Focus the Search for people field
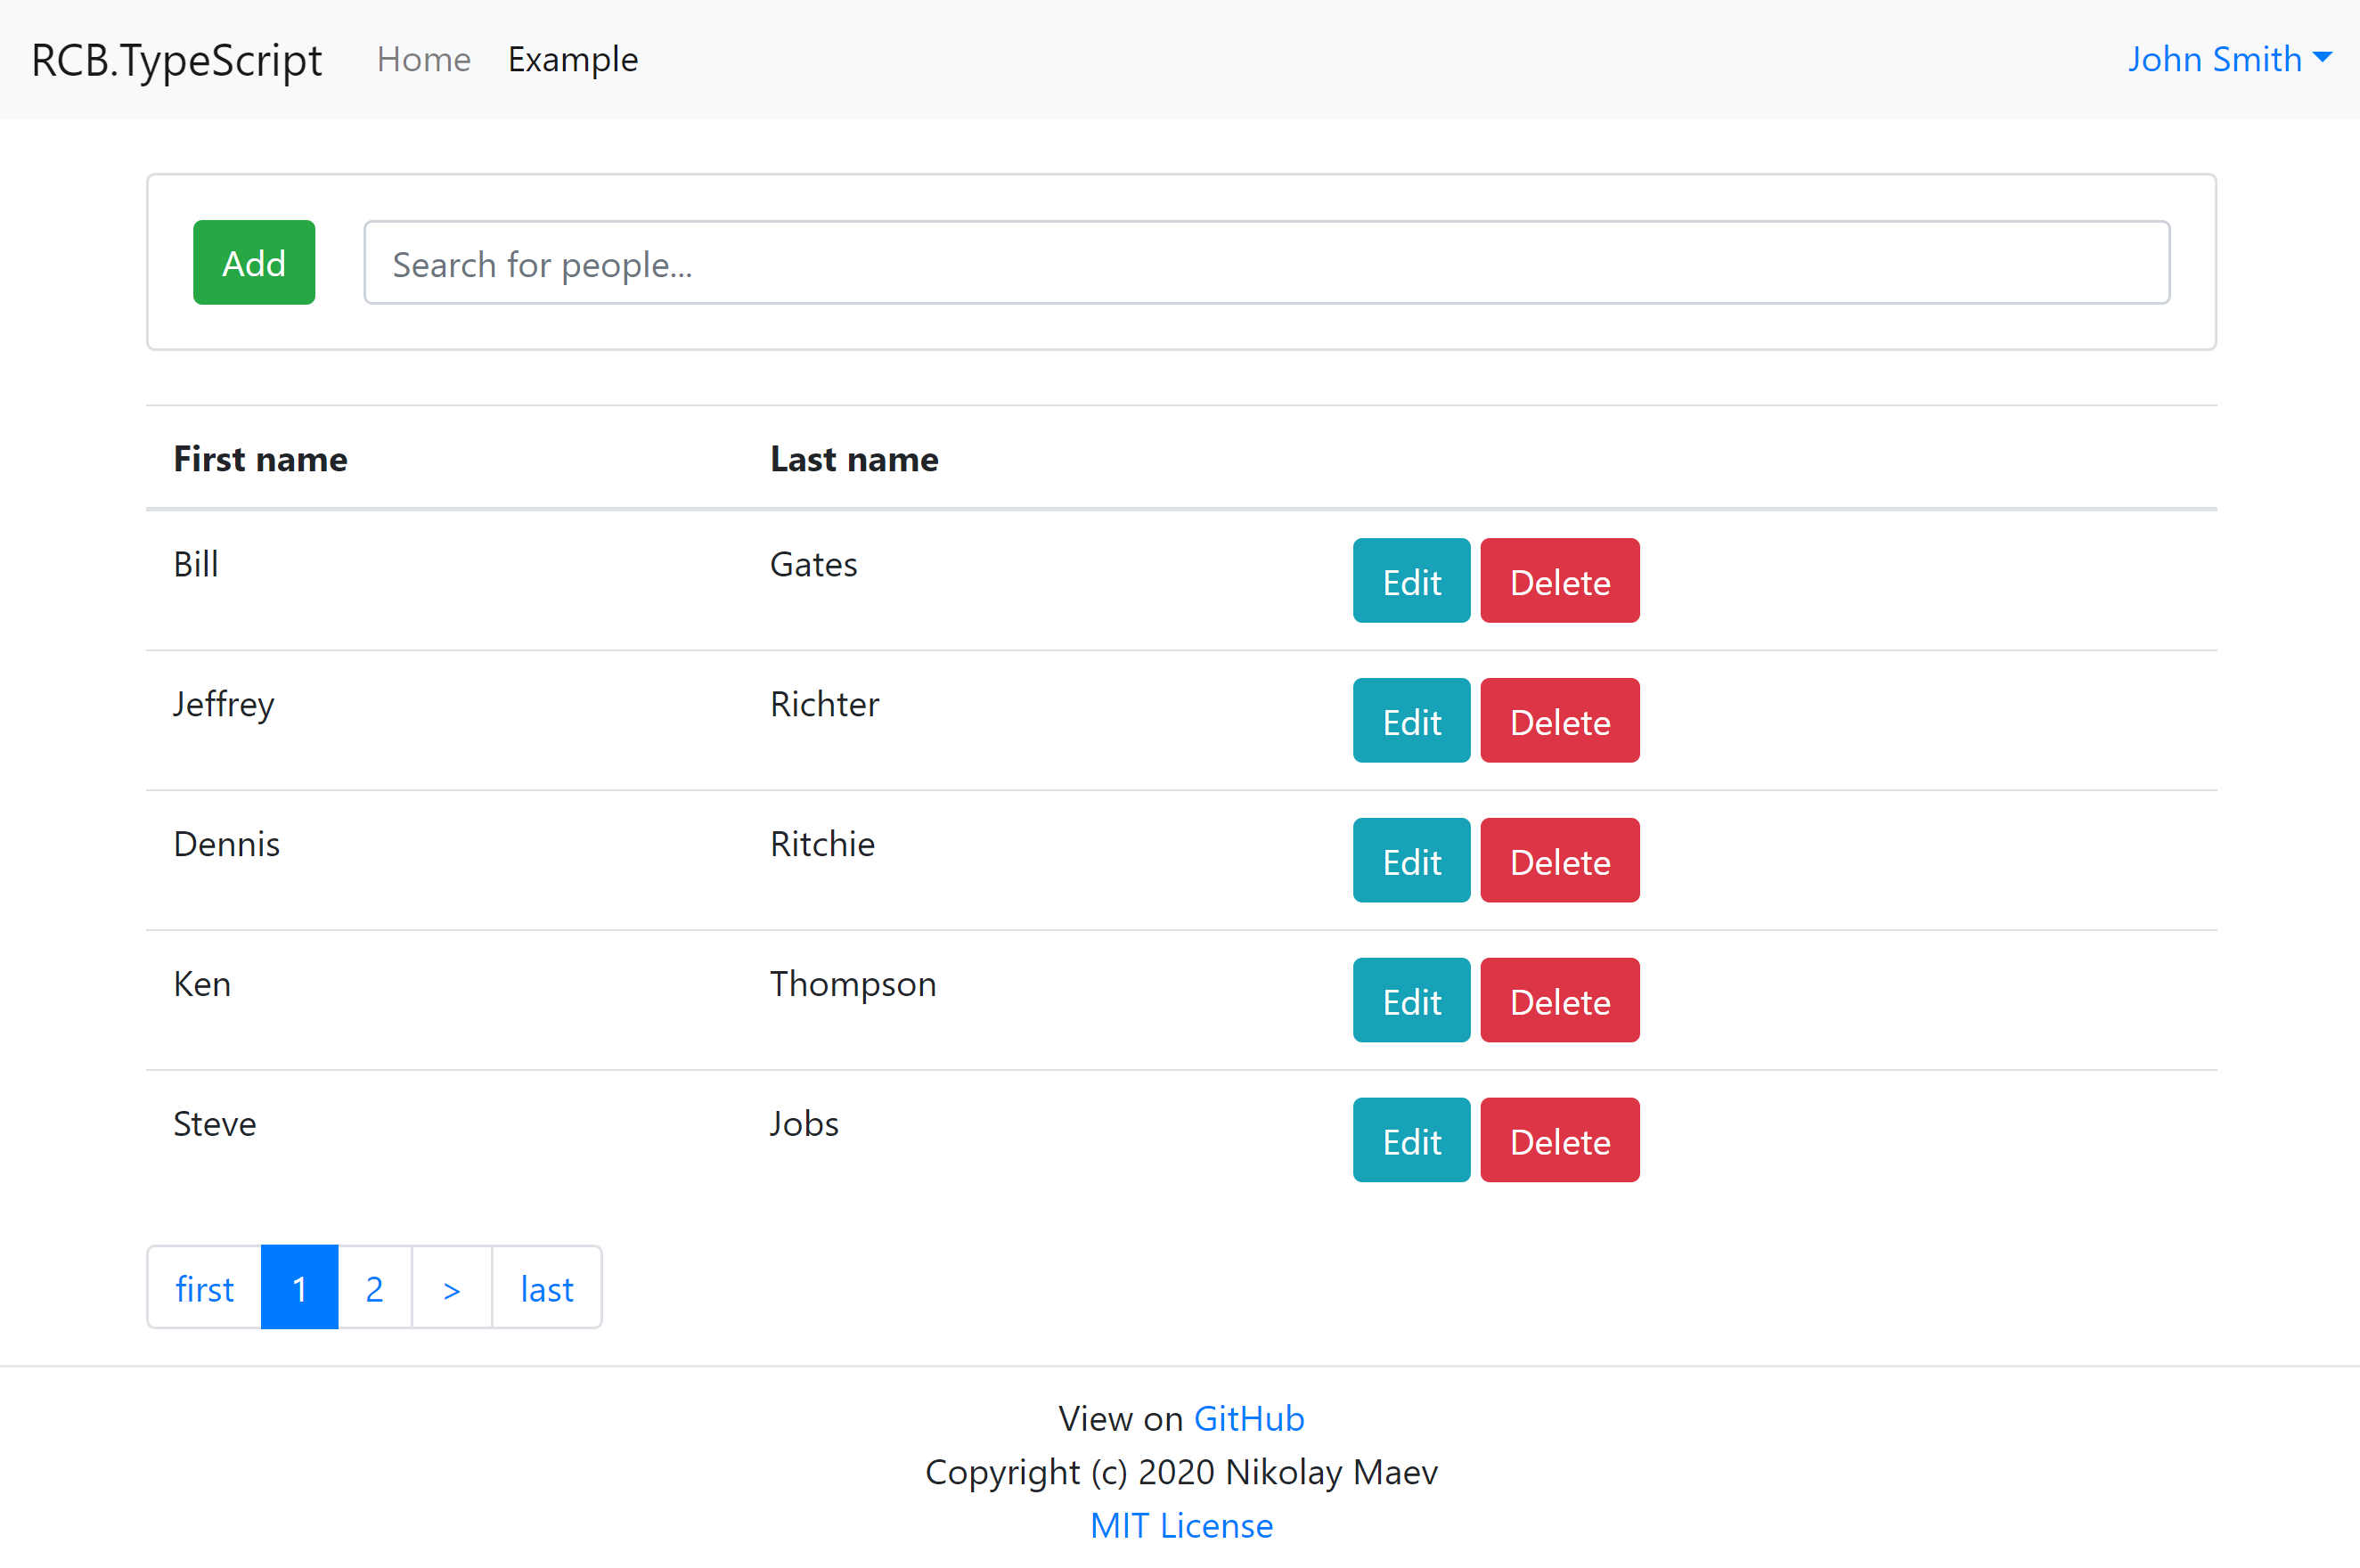This screenshot has width=2360, height=1568. [1265, 263]
